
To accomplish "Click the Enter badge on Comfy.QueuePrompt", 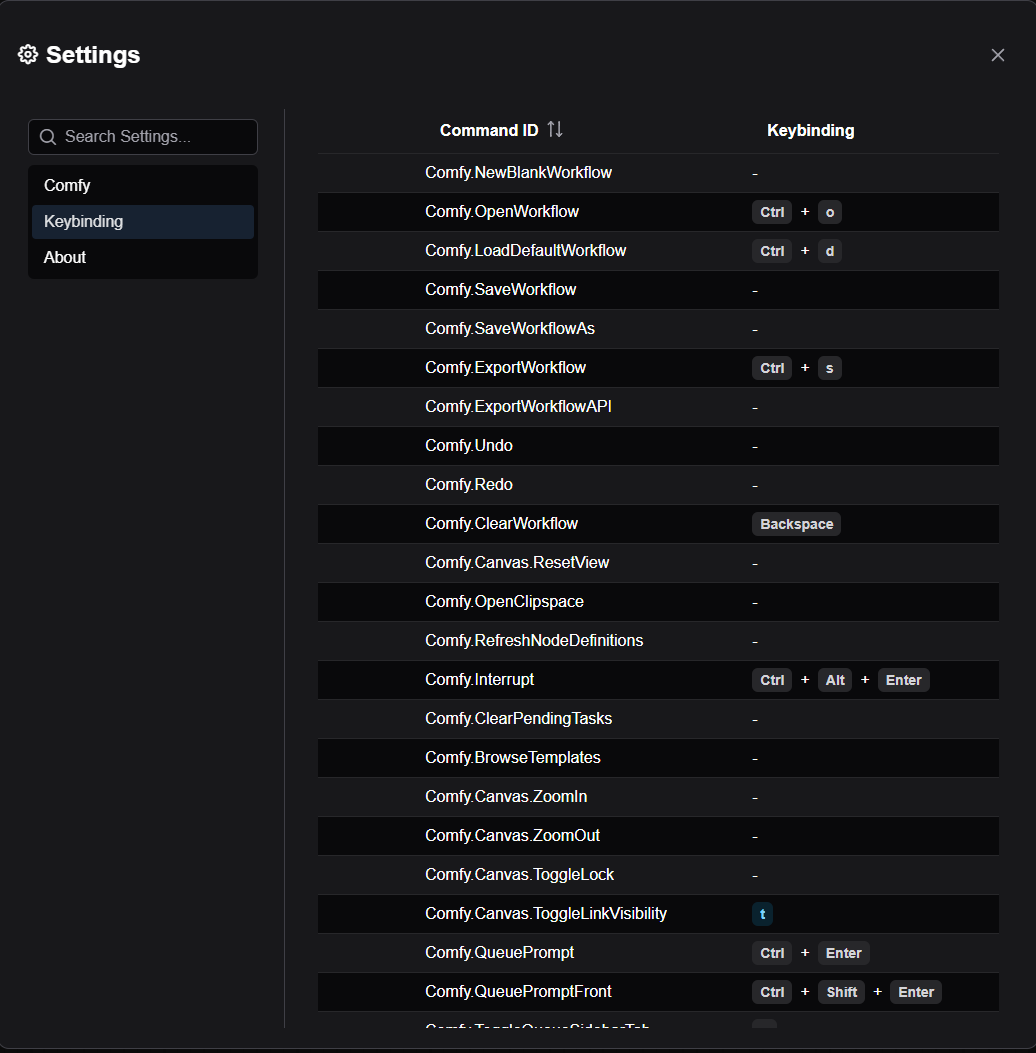I will 843,952.
